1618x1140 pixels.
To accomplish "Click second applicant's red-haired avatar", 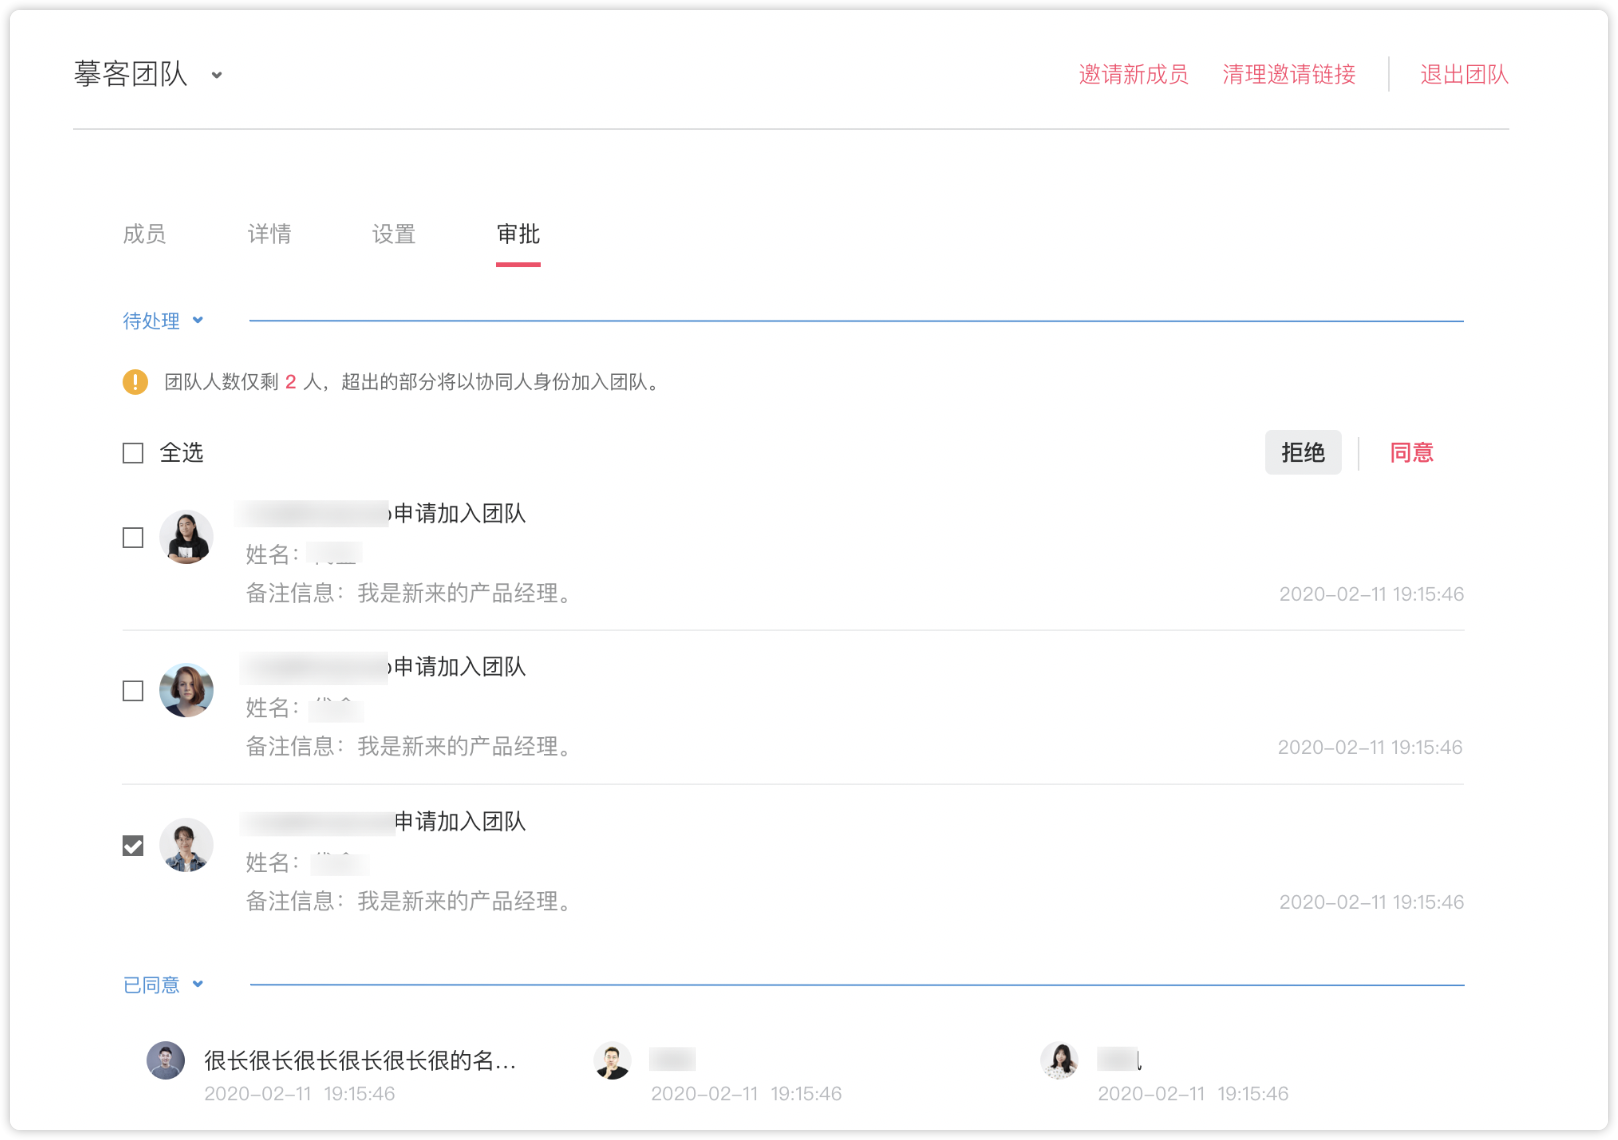I will pos(186,690).
